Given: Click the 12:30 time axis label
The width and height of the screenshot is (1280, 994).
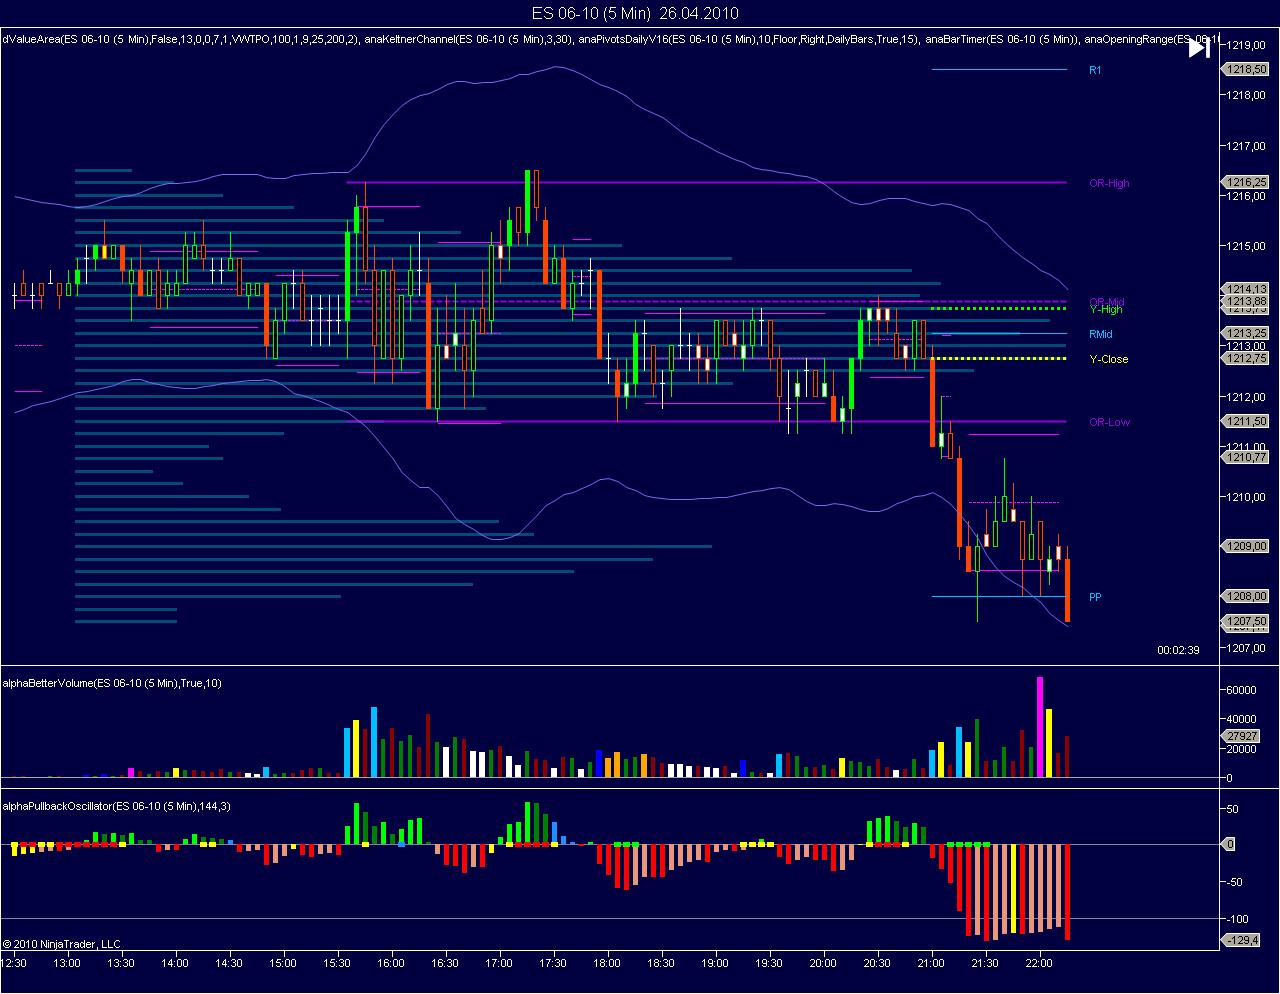Looking at the screenshot, I should (14, 964).
